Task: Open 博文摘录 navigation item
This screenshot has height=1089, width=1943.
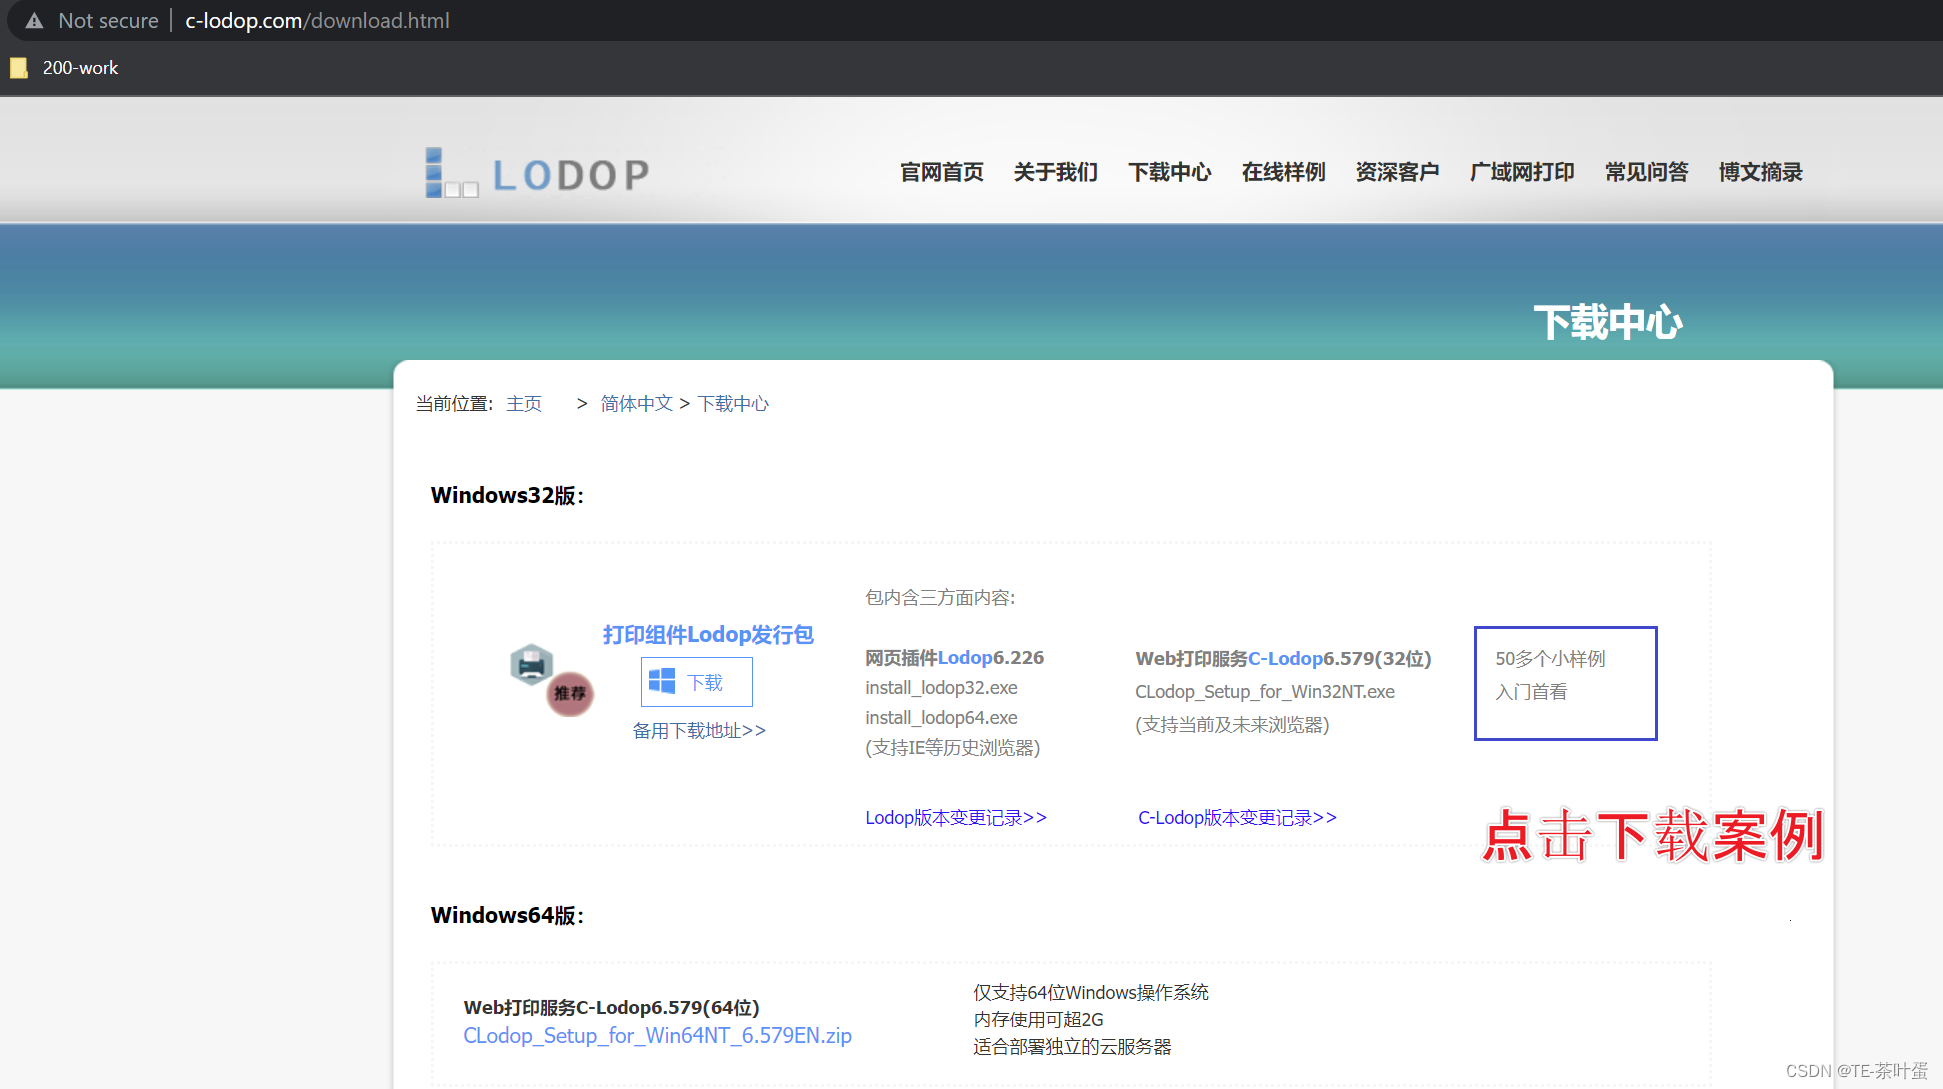Action: (1760, 172)
